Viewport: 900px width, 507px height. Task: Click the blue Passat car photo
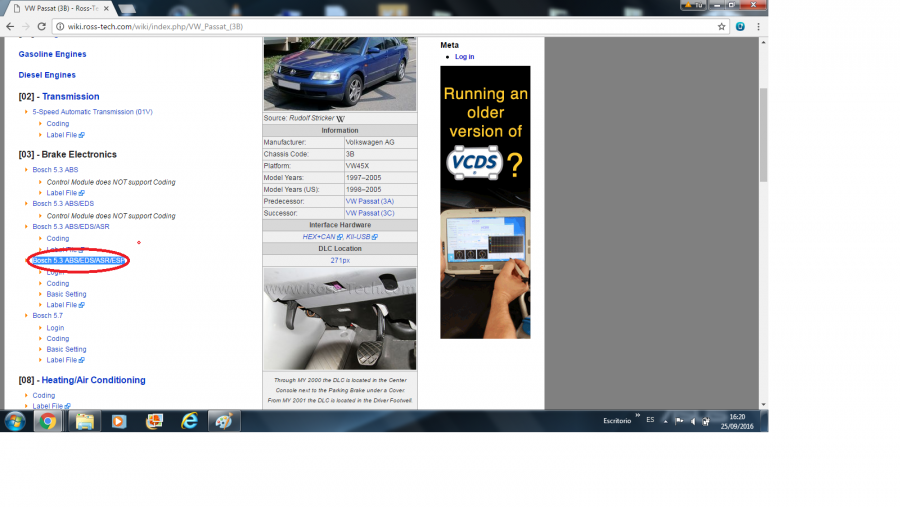coord(339,74)
